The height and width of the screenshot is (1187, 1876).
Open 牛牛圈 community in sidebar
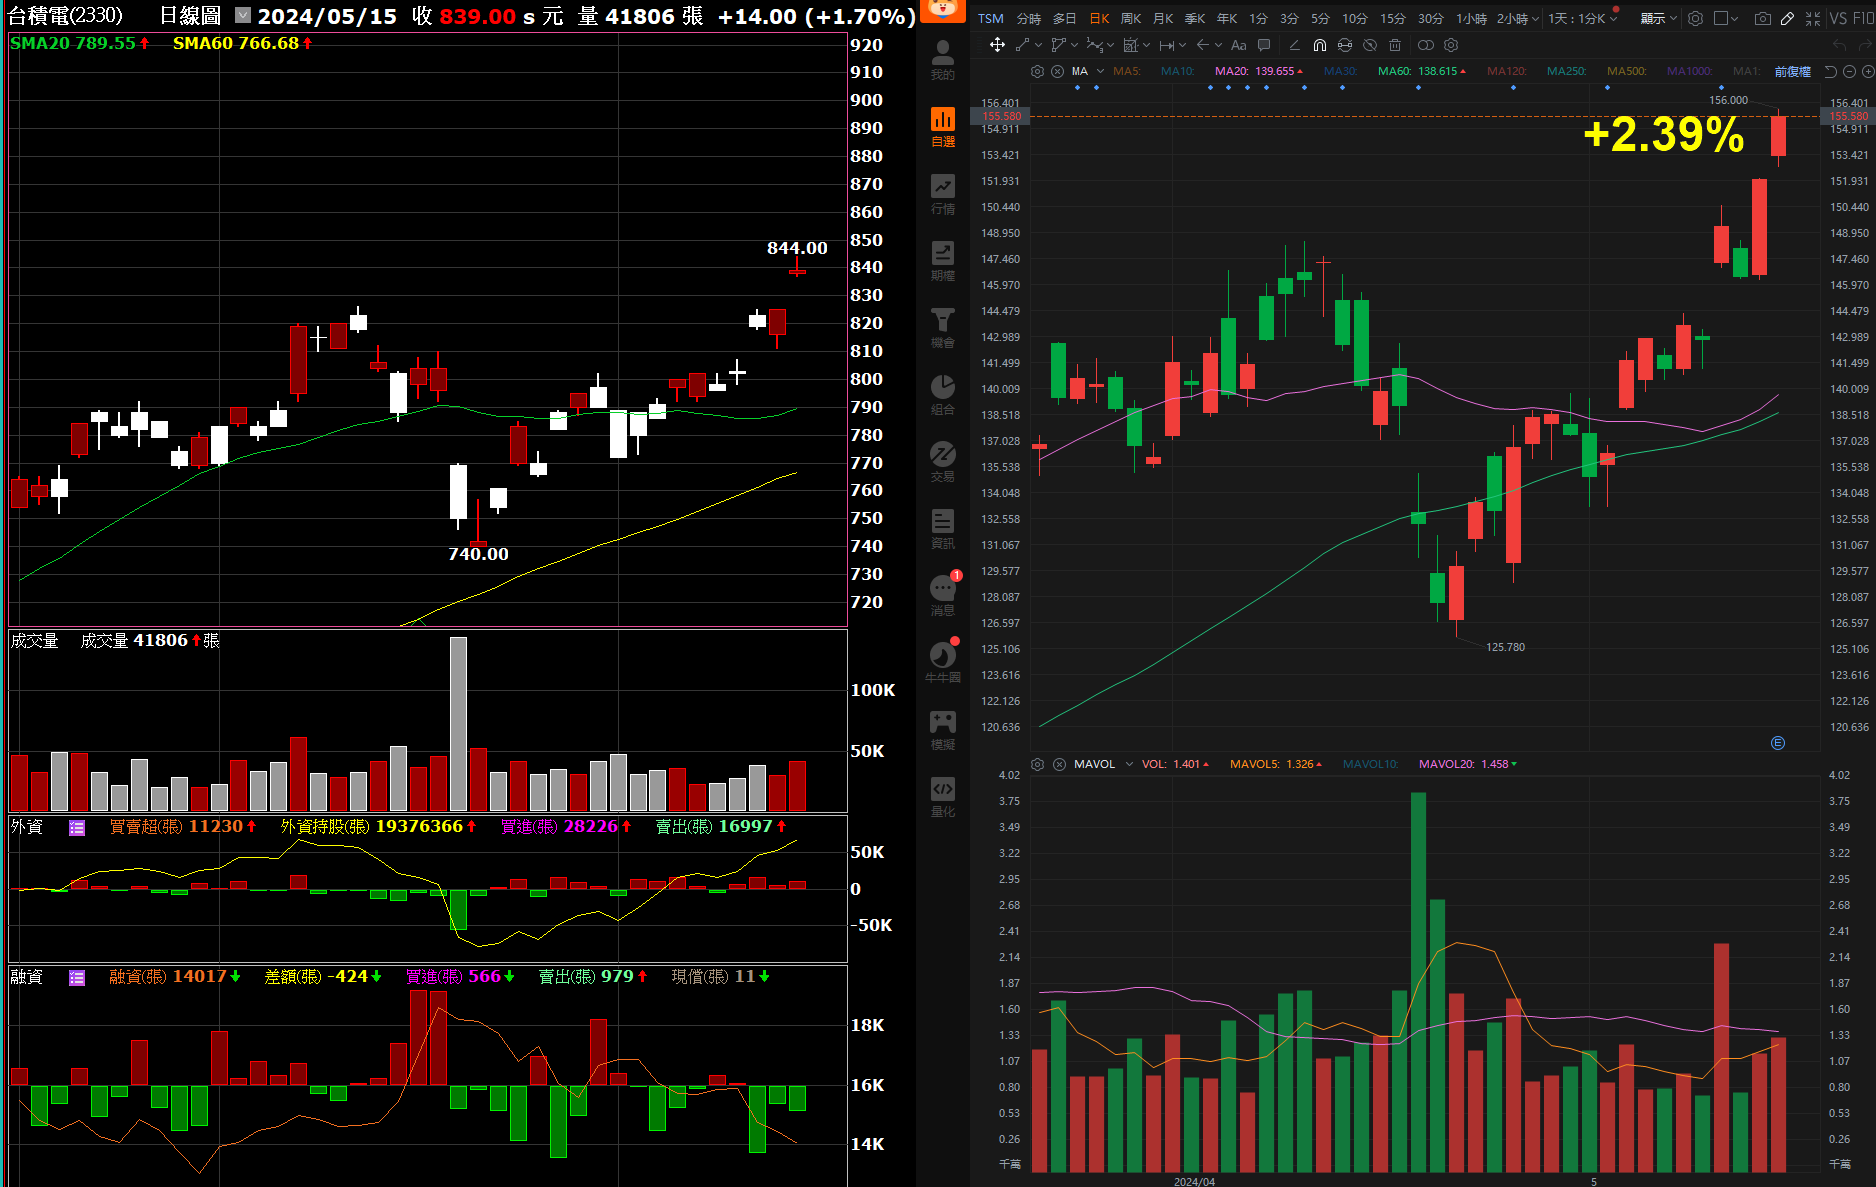(x=943, y=663)
